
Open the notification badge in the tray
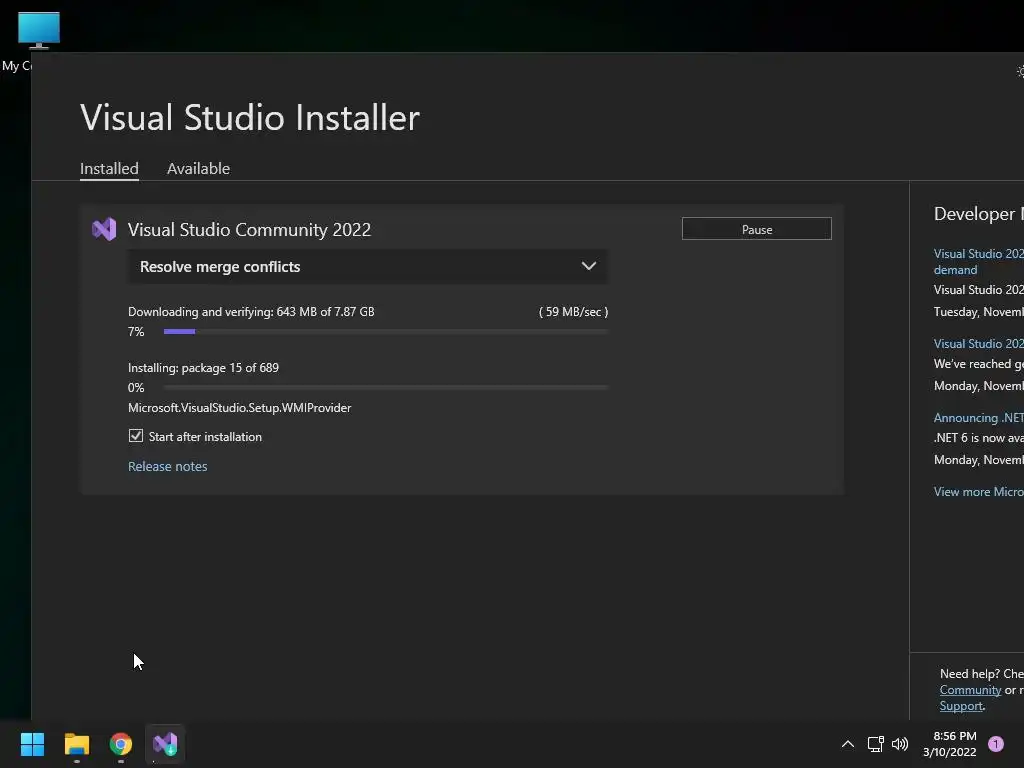click(995, 744)
